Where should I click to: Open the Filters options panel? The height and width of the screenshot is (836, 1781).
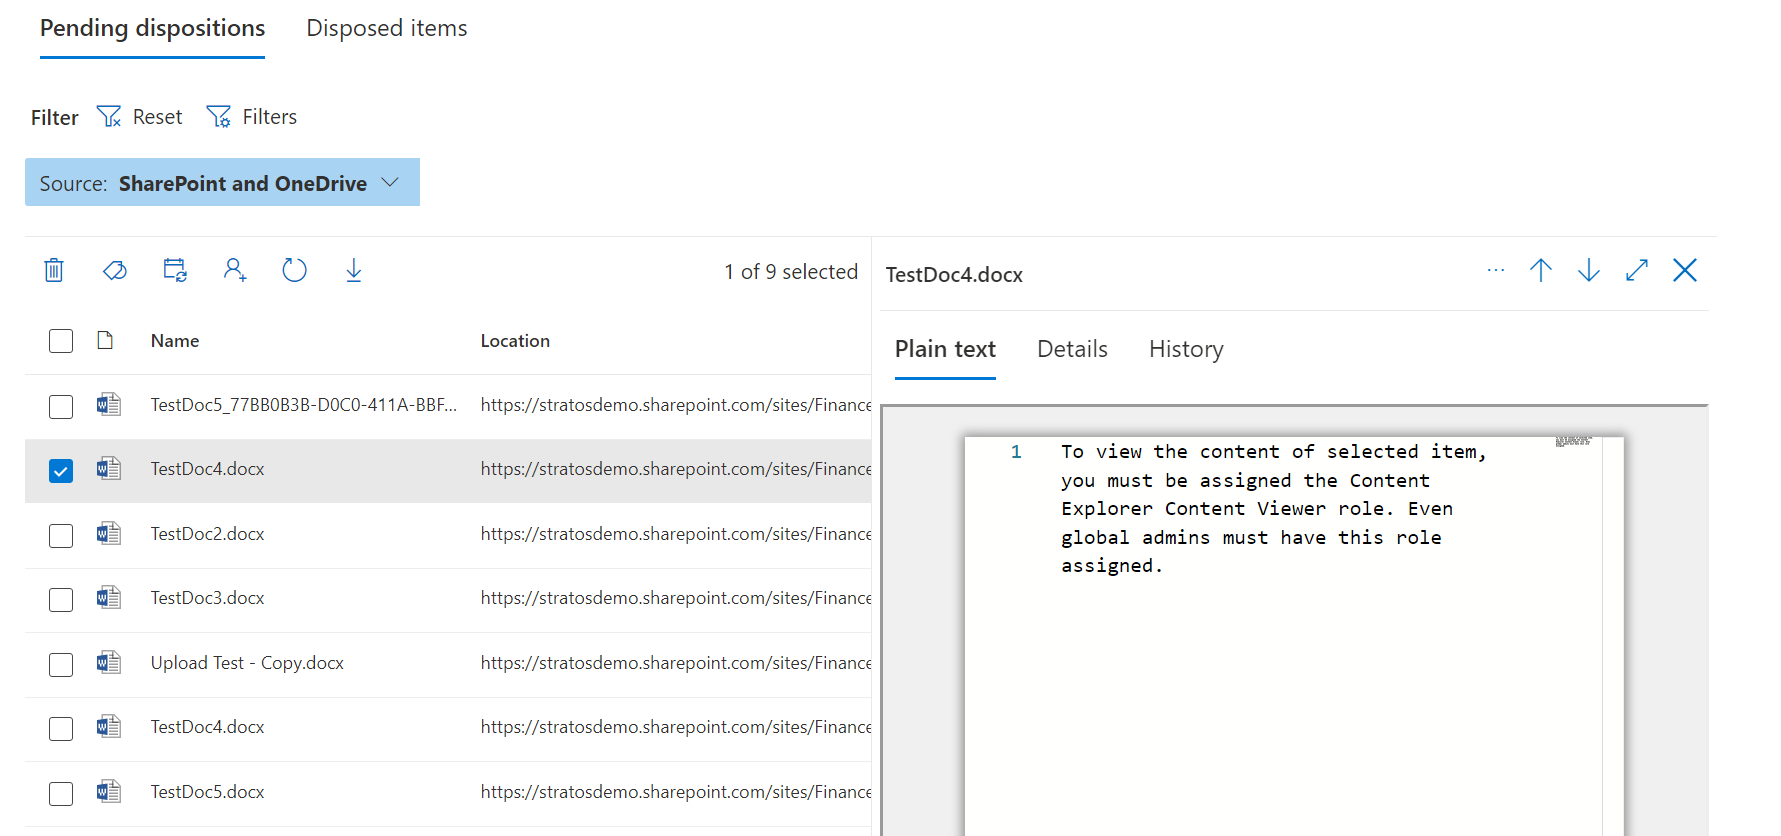coord(252,117)
